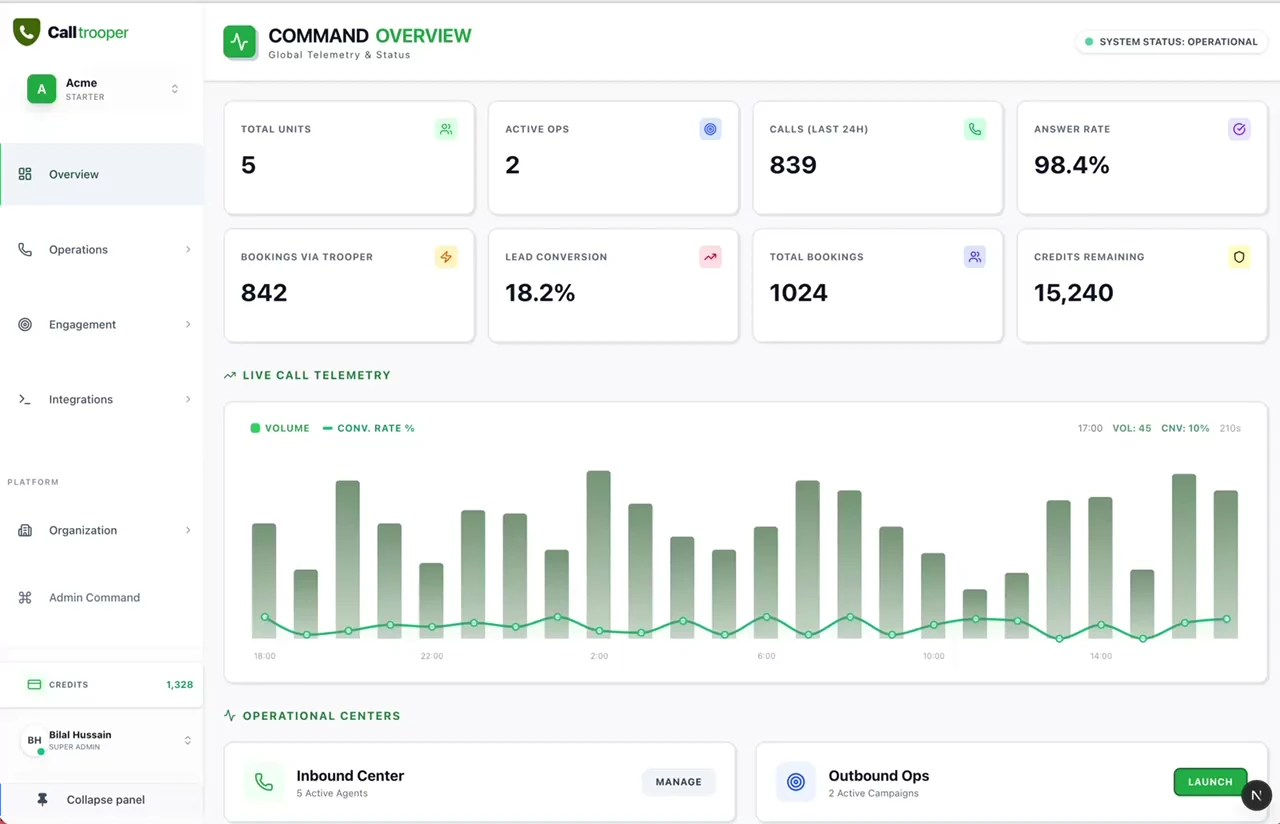
Task: Click the System Status: Operational badge
Action: pyautogui.click(x=1172, y=42)
